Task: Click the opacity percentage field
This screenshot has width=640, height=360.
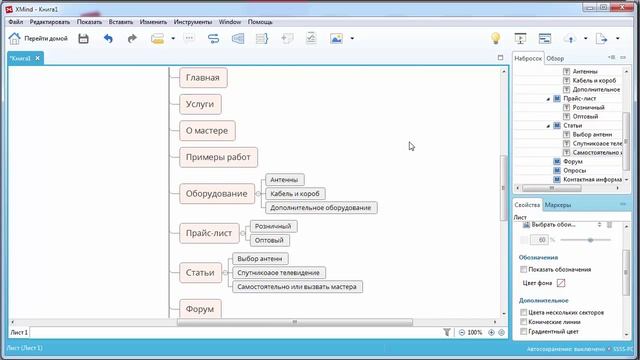Action: 539,240
